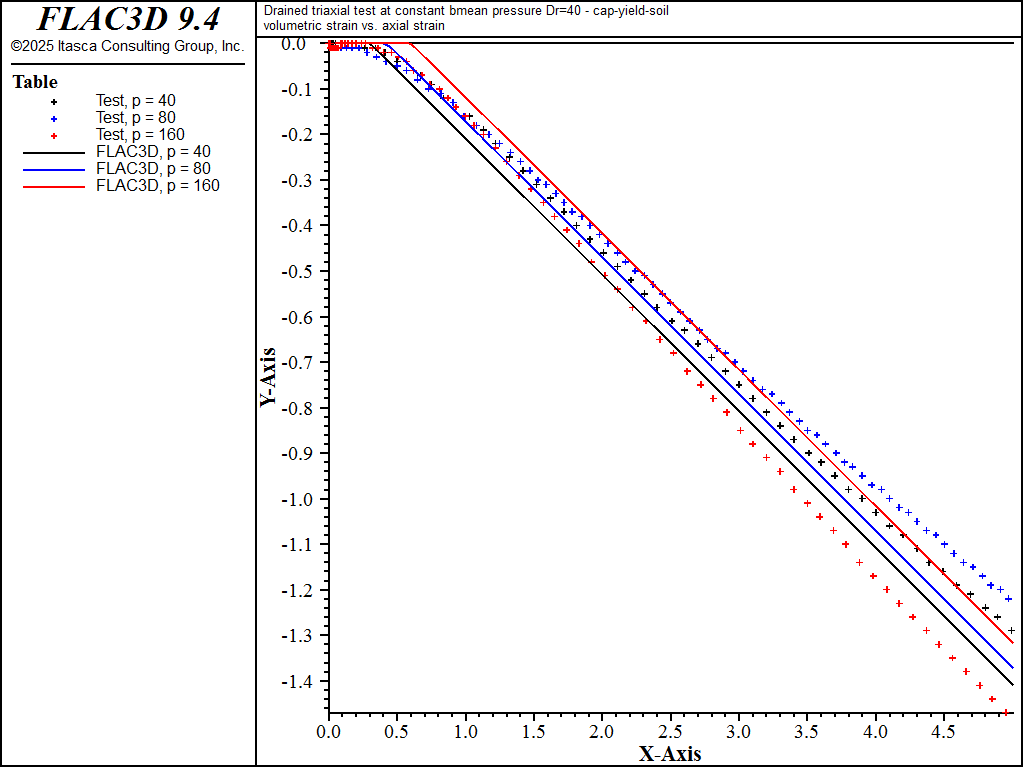Click the 'Test, p = 40' legend label

click(x=135, y=101)
